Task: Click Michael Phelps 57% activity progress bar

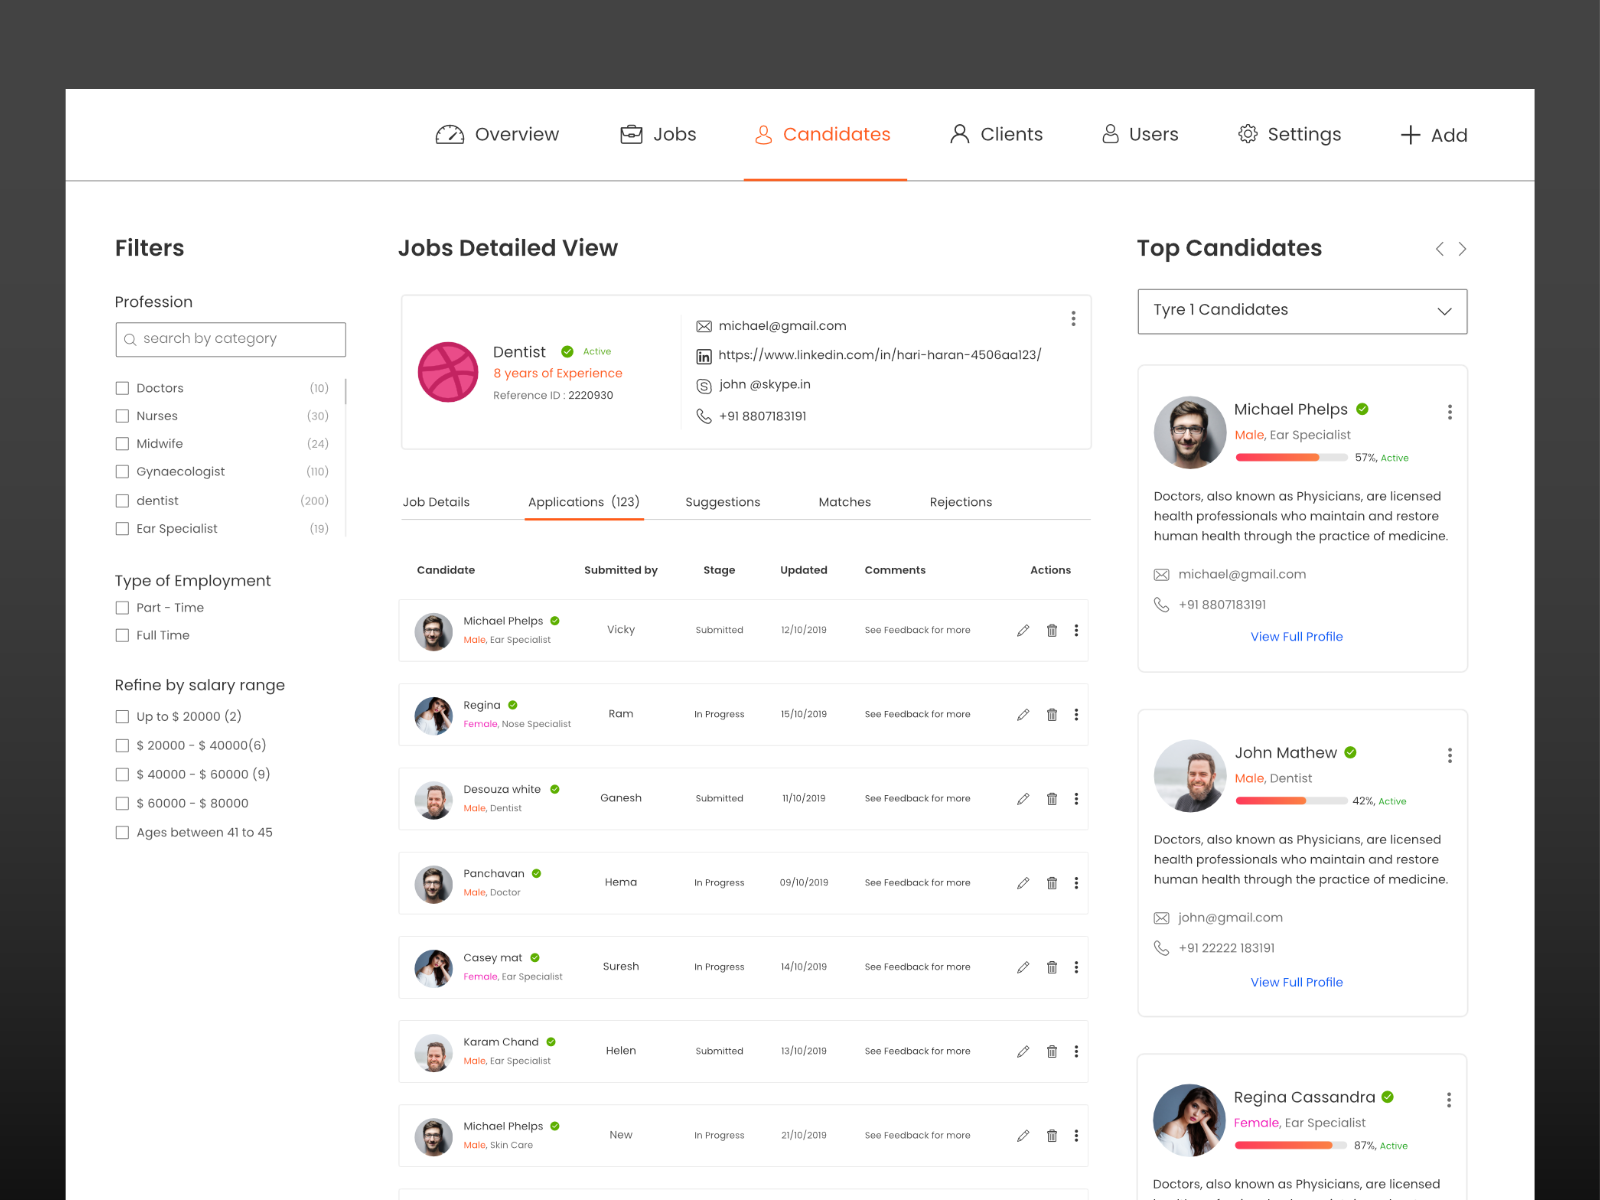Action: pos(1291,457)
